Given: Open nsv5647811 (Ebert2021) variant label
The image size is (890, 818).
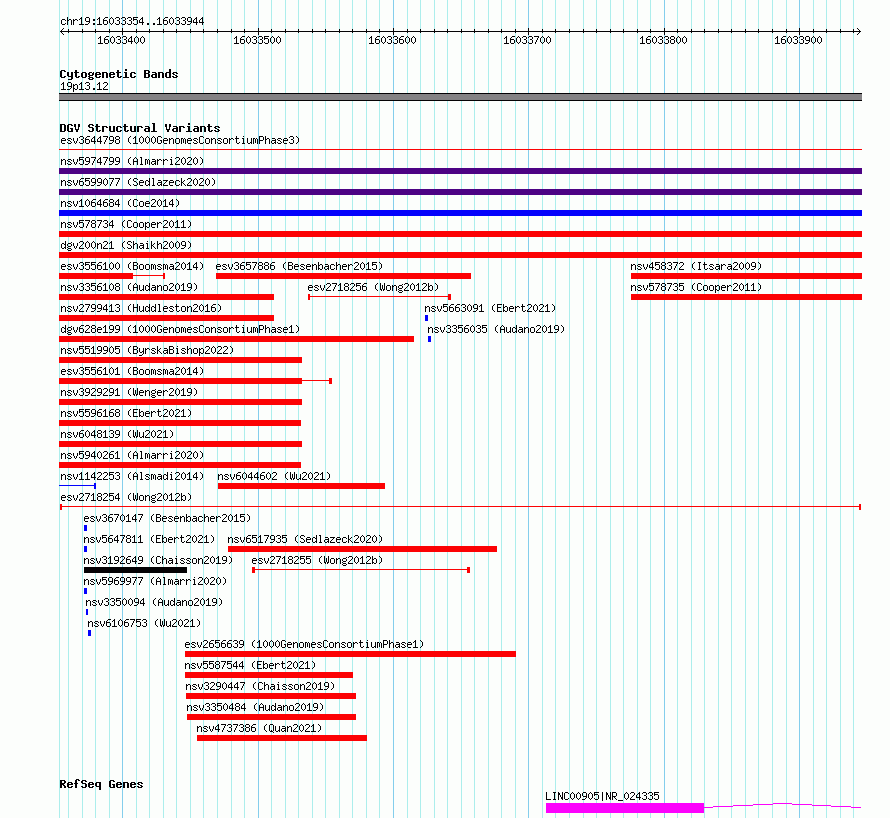Looking at the screenshot, I should tap(149, 539).
